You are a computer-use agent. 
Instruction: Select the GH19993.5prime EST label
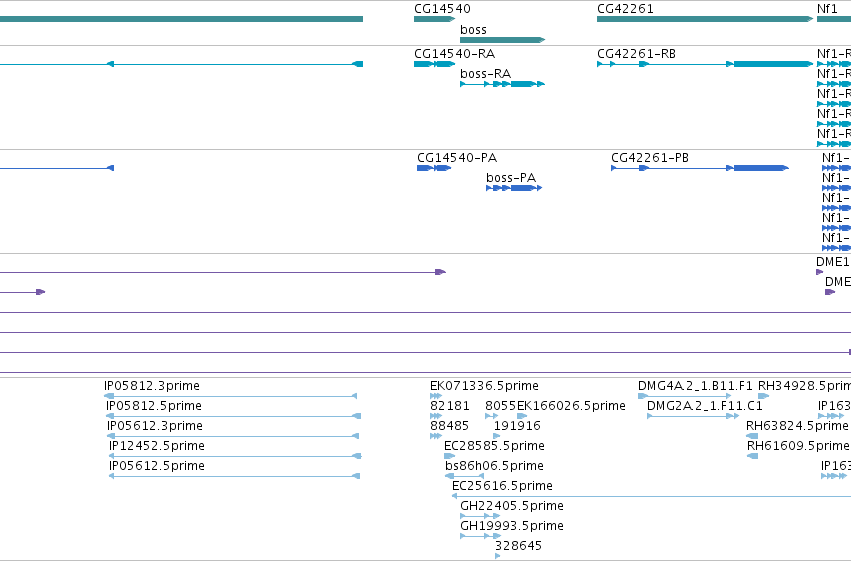click(512, 526)
